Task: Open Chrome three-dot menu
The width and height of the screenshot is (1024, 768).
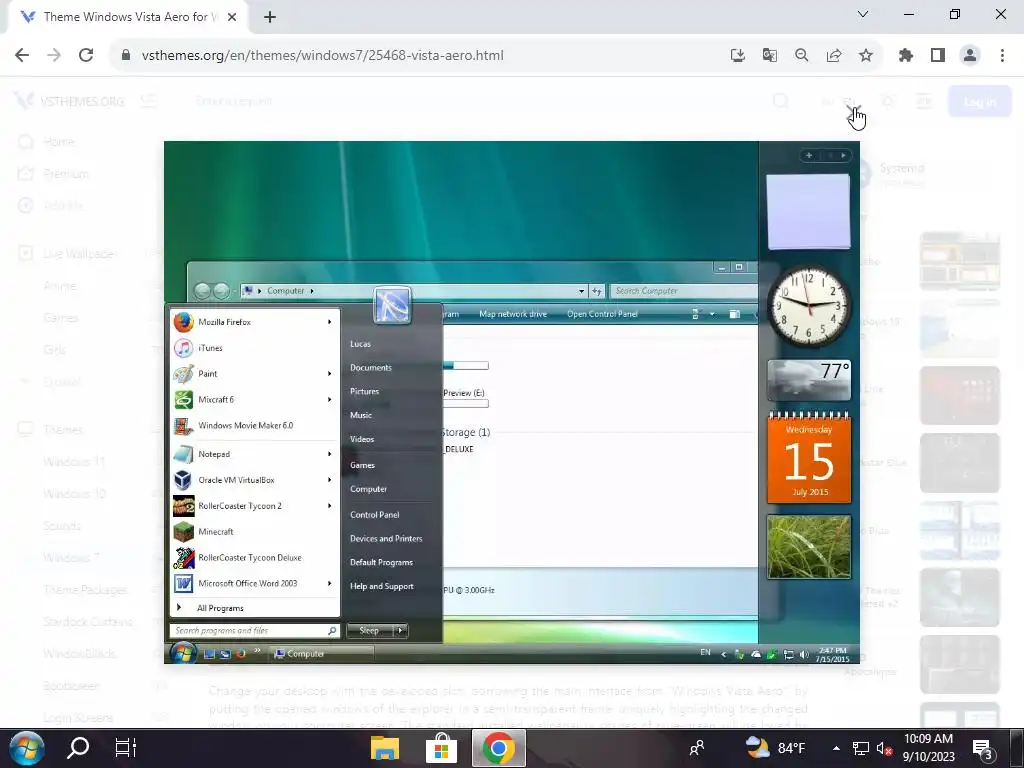Action: [x=1002, y=56]
